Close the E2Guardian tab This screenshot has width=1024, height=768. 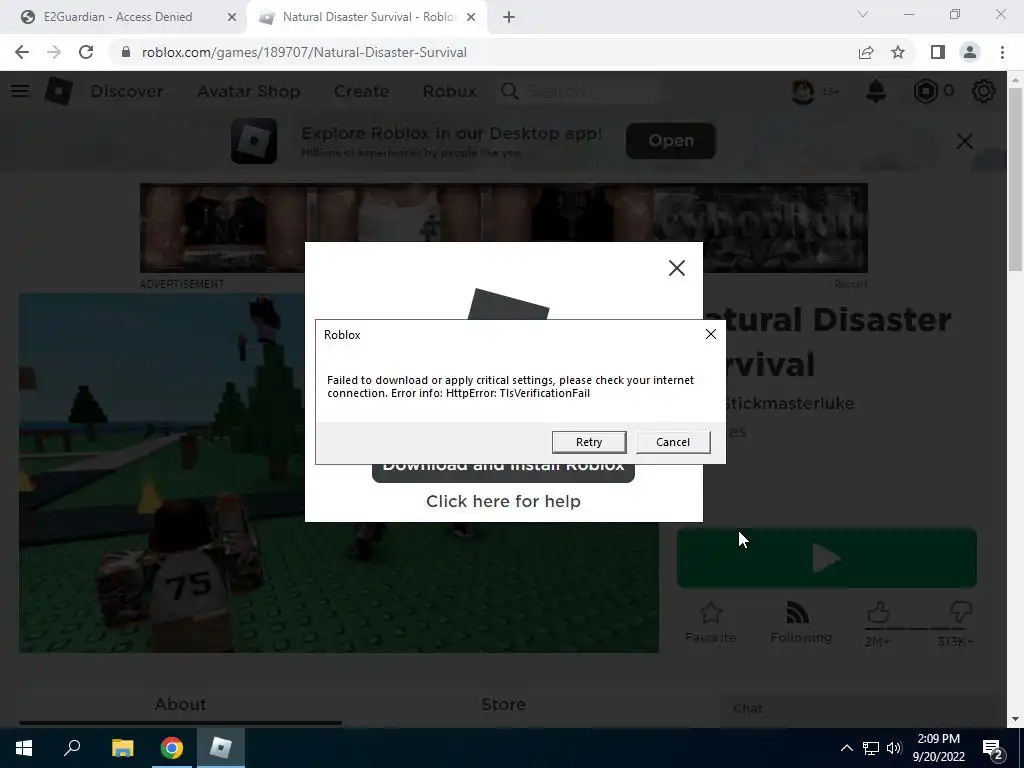point(232,17)
